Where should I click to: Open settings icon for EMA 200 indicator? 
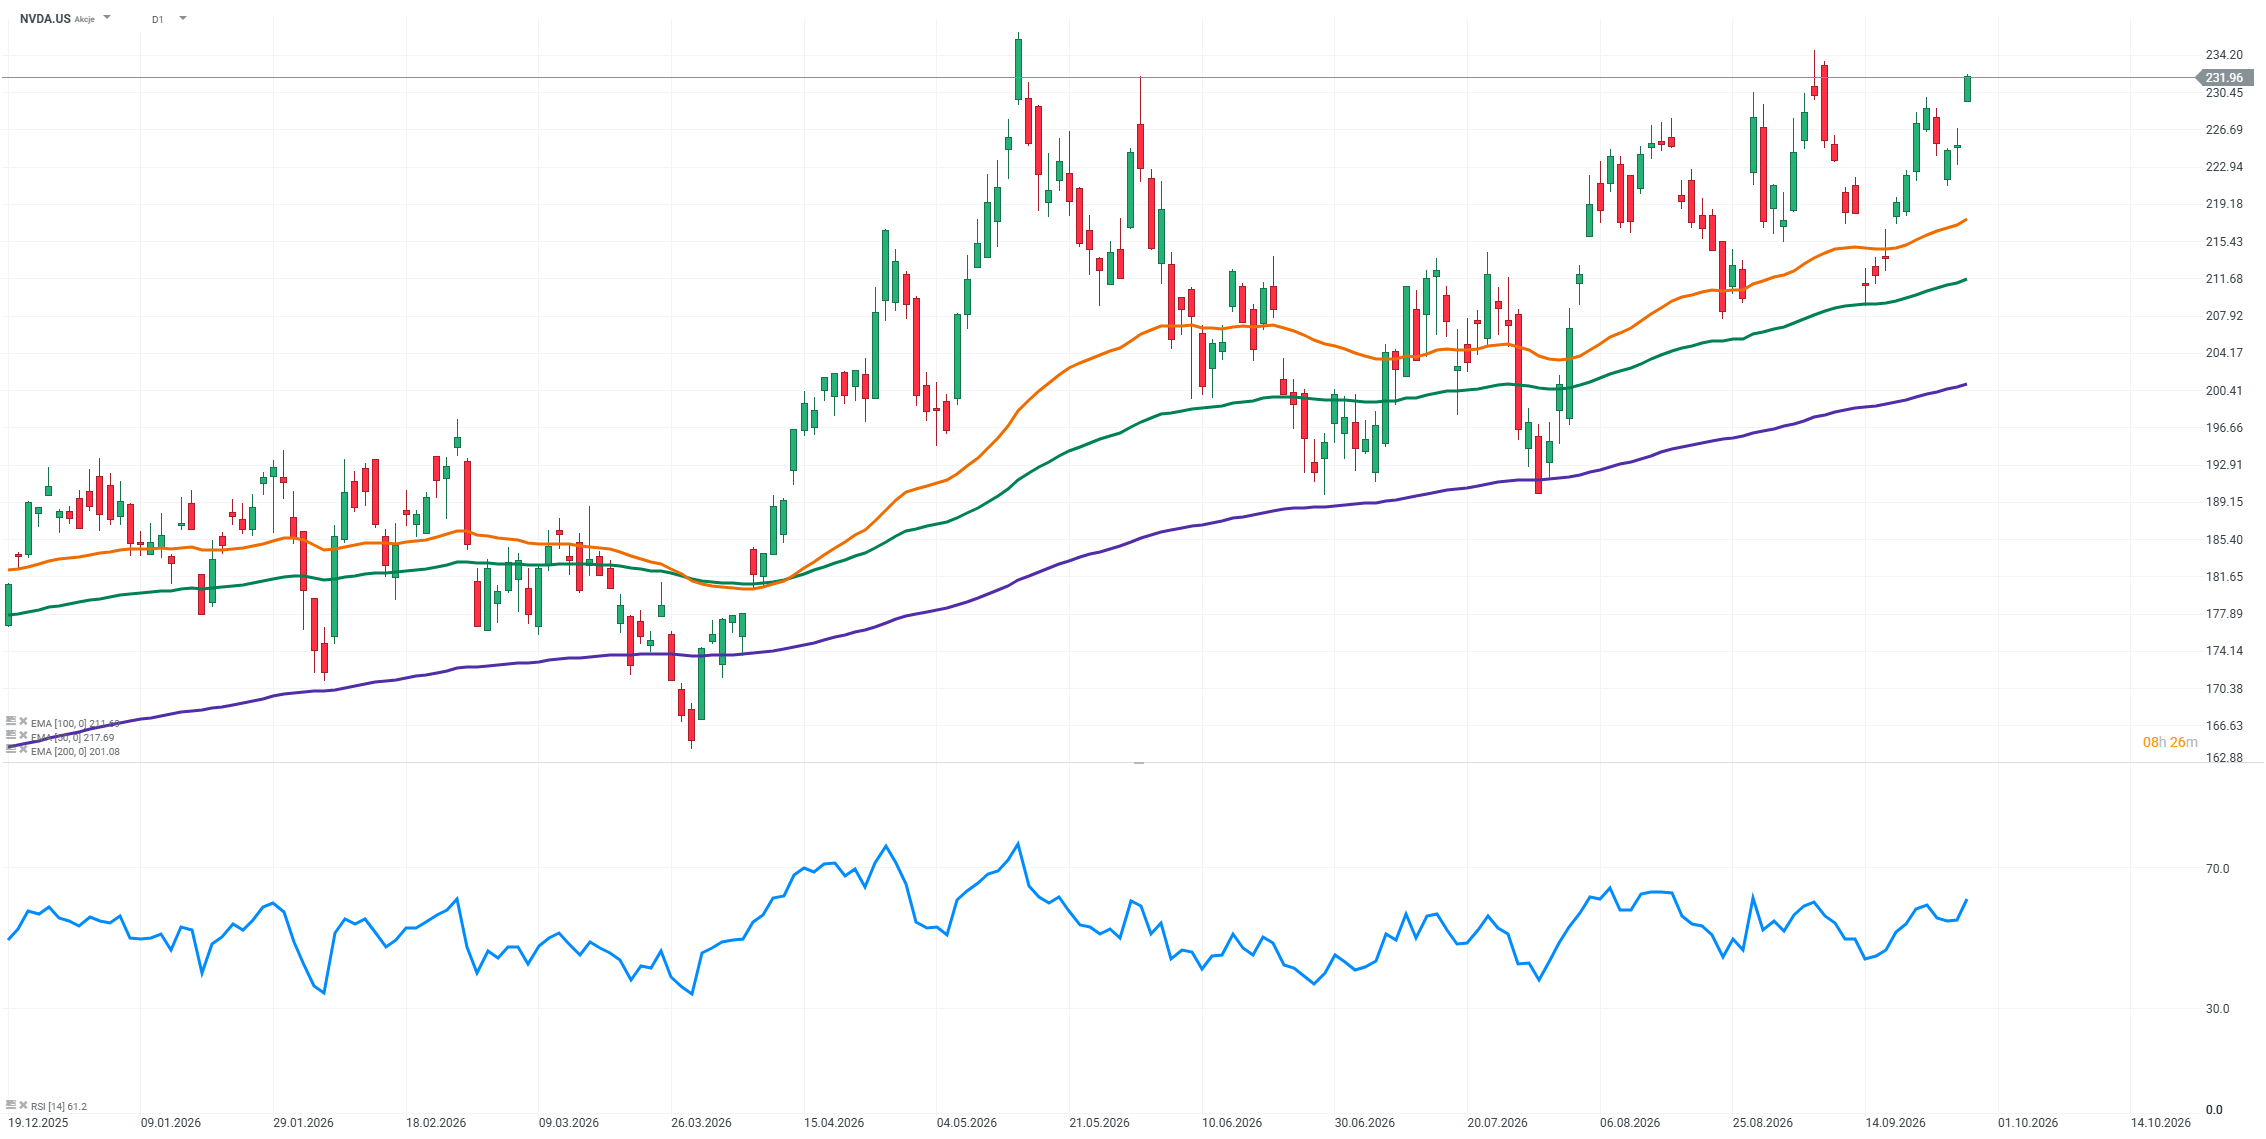11,748
